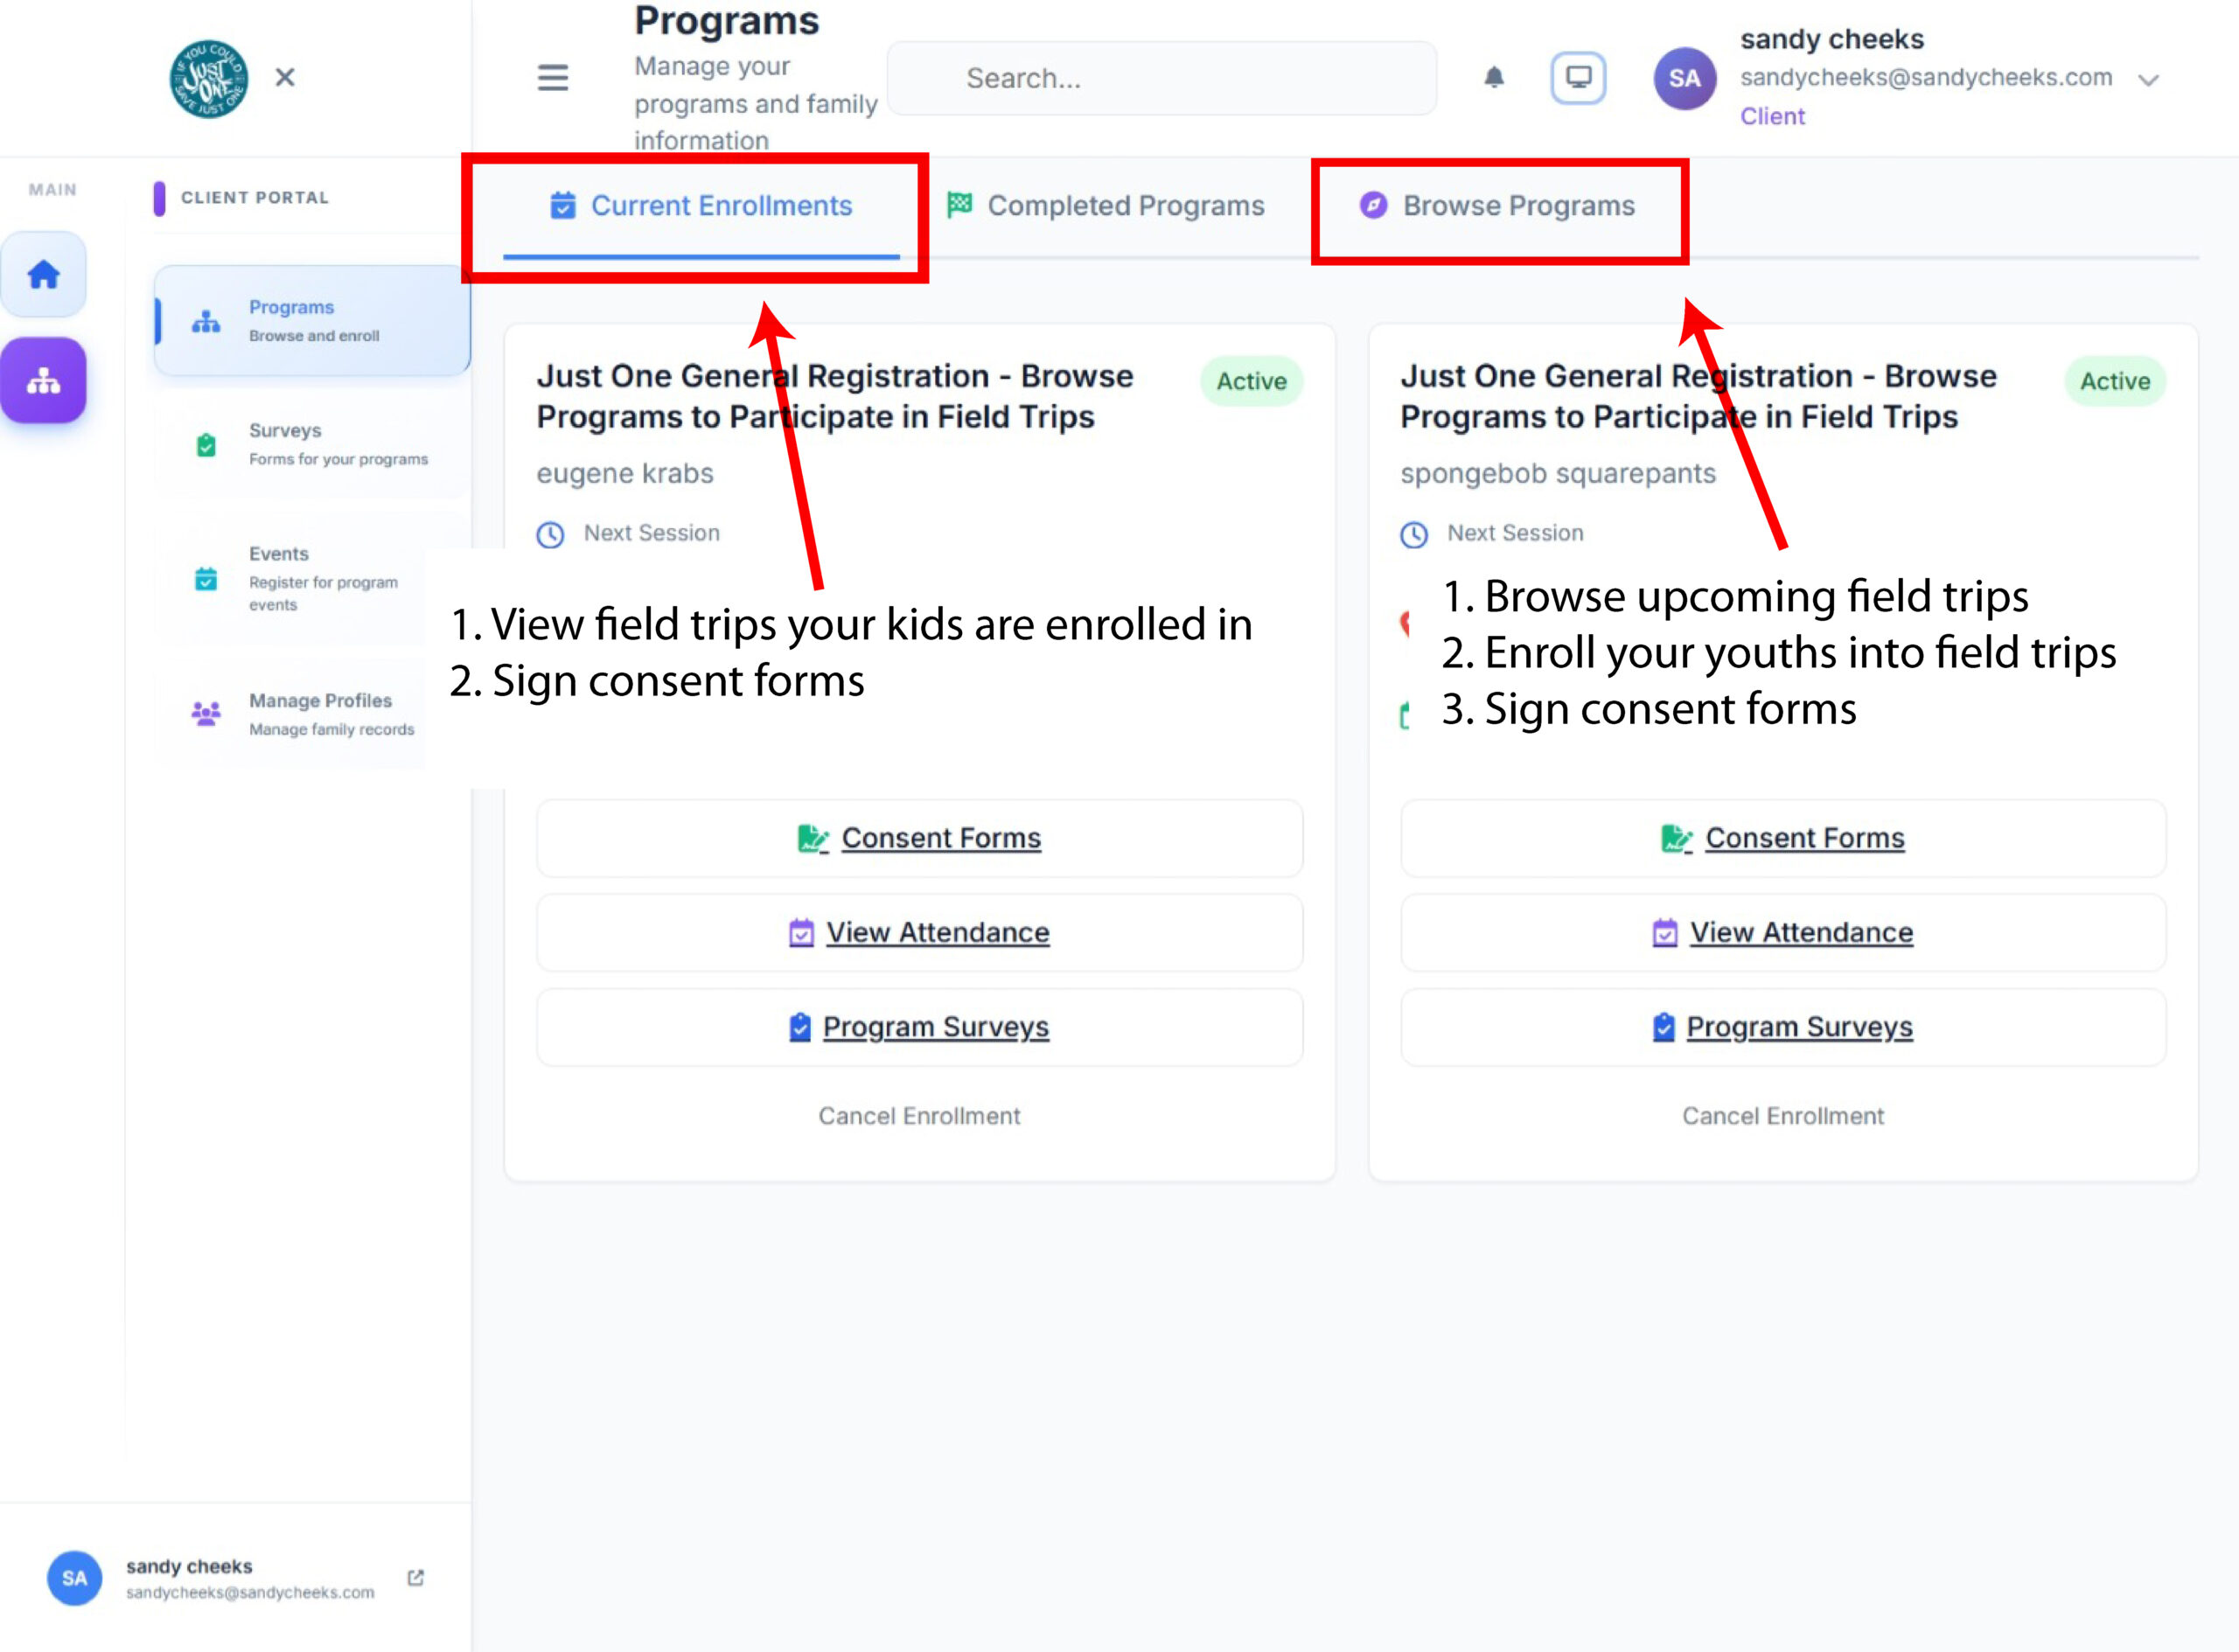
Task: Click the Just One circular logo
Action: (208, 78)
